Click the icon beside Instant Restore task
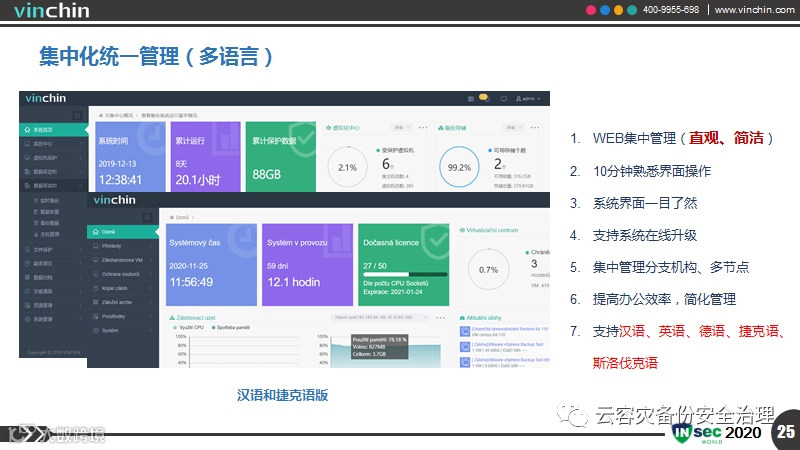The height and width of the screenshot is (450, 800). coord(465,332)
